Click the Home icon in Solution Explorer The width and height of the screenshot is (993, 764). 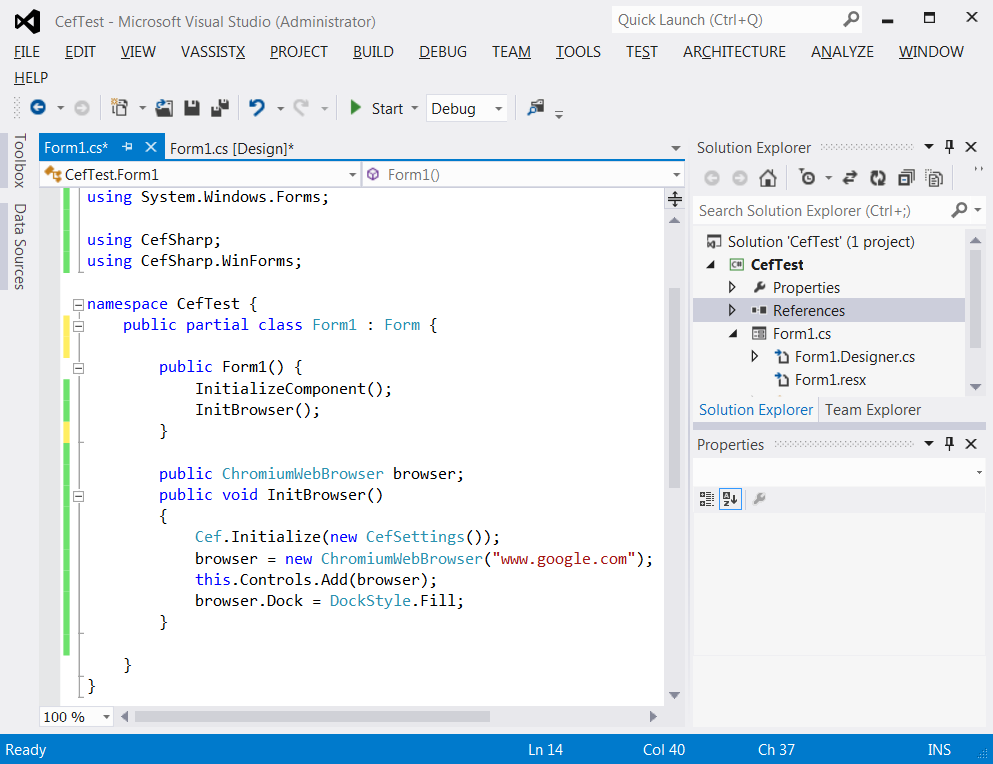click(x=768, y=178)
